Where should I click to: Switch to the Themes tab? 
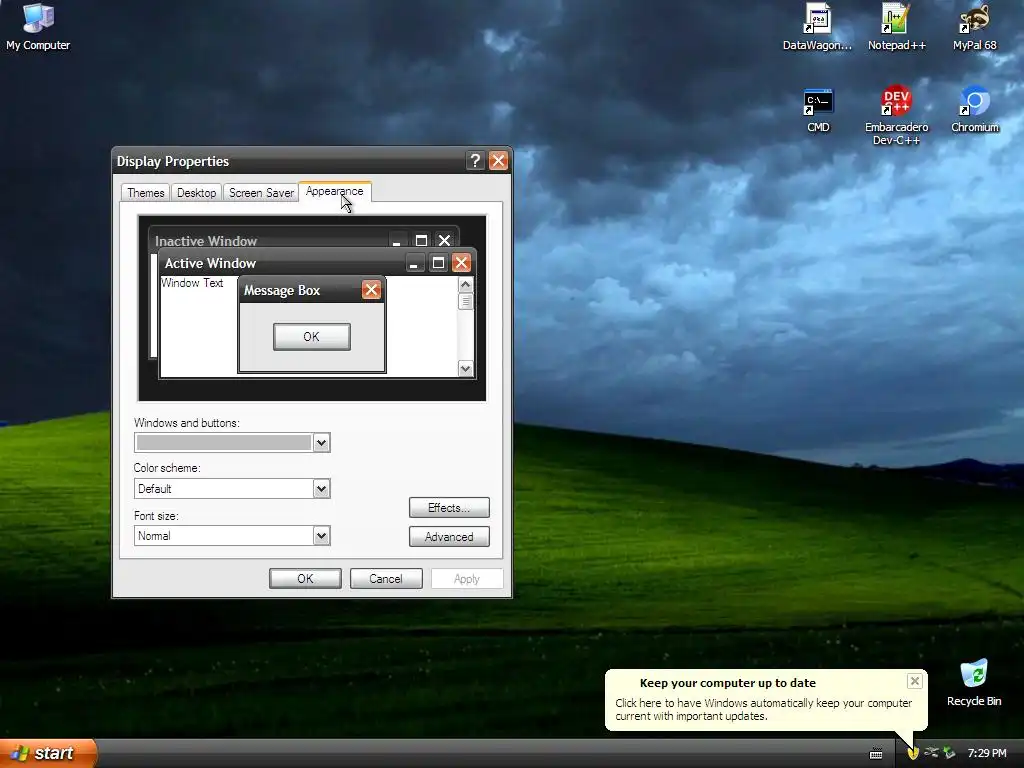(146, 193)
